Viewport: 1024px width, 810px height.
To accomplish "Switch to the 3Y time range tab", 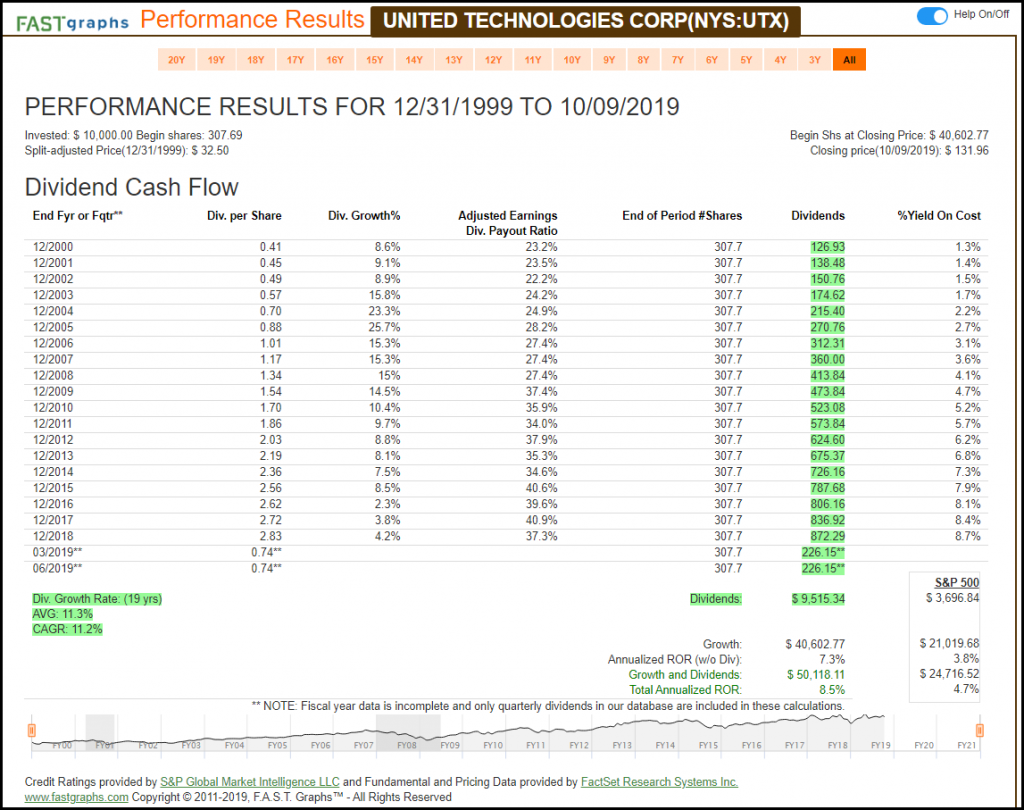I will coord(814,60).
